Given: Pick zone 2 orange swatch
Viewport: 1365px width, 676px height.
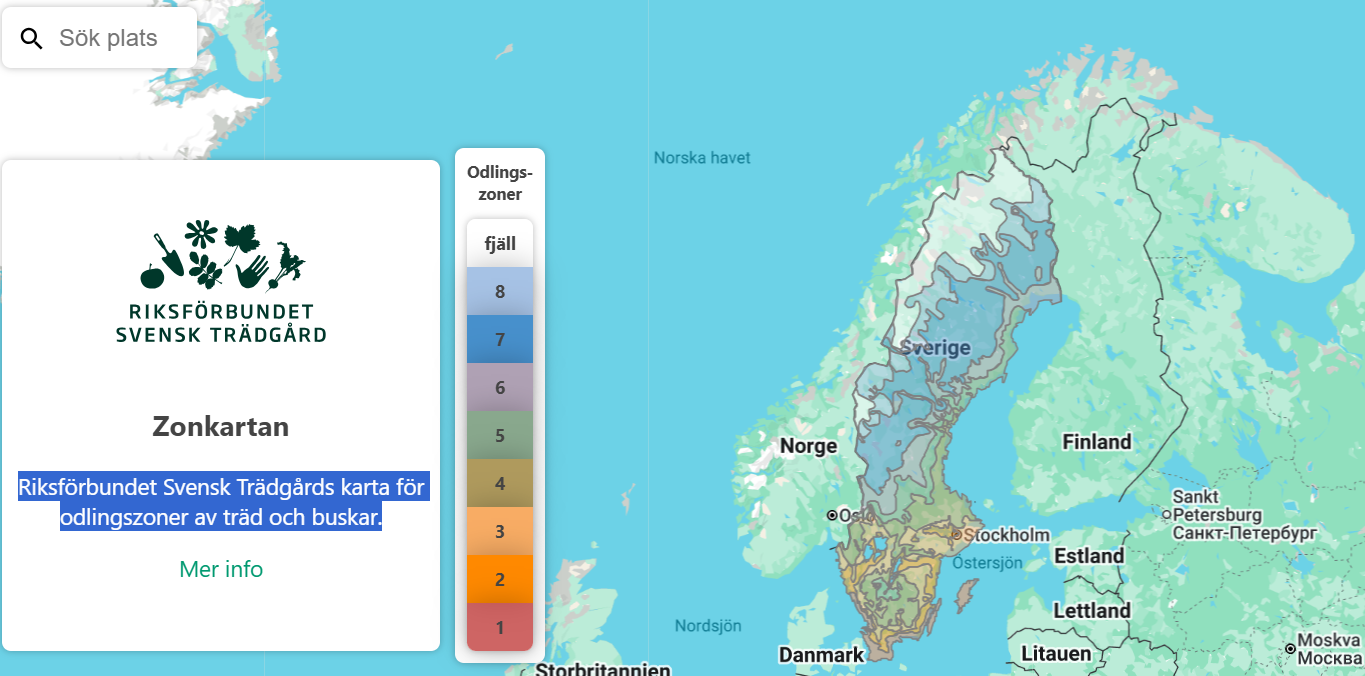Looking at the screenshot, I should pyautogui.click(x=500, y=579).
